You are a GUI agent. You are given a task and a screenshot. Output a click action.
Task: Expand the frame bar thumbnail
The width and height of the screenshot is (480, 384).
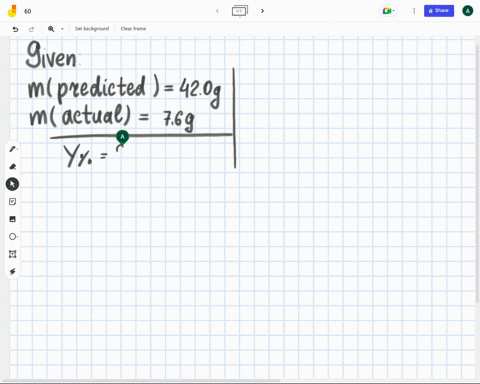coord(240,11)
